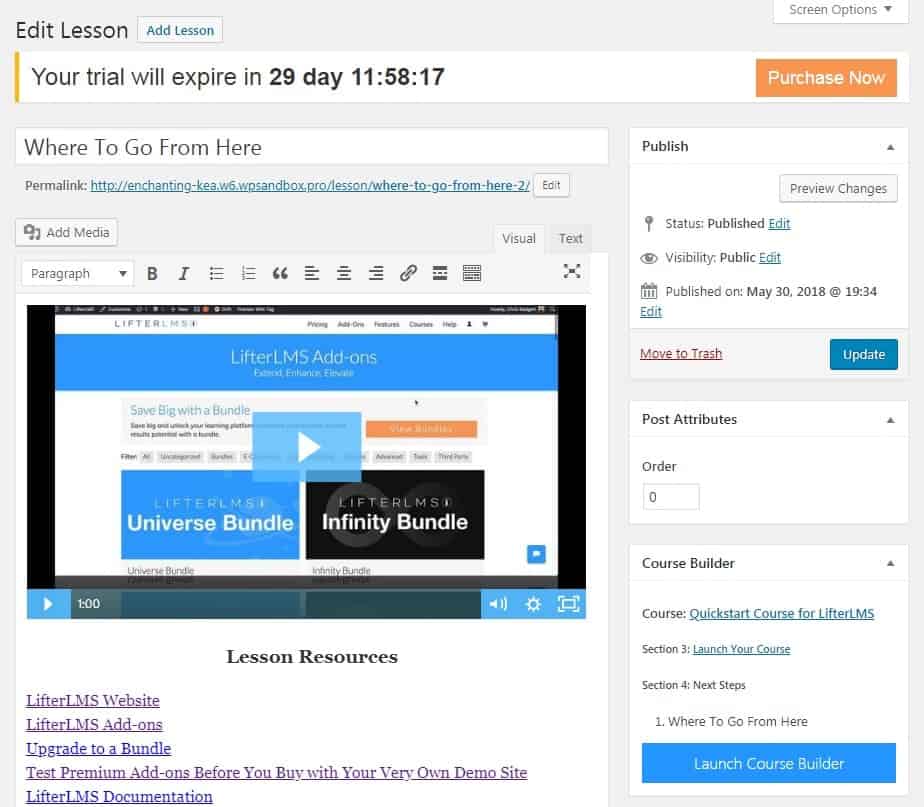
Task: Move lesson to Trash
Action: [681, 353]
